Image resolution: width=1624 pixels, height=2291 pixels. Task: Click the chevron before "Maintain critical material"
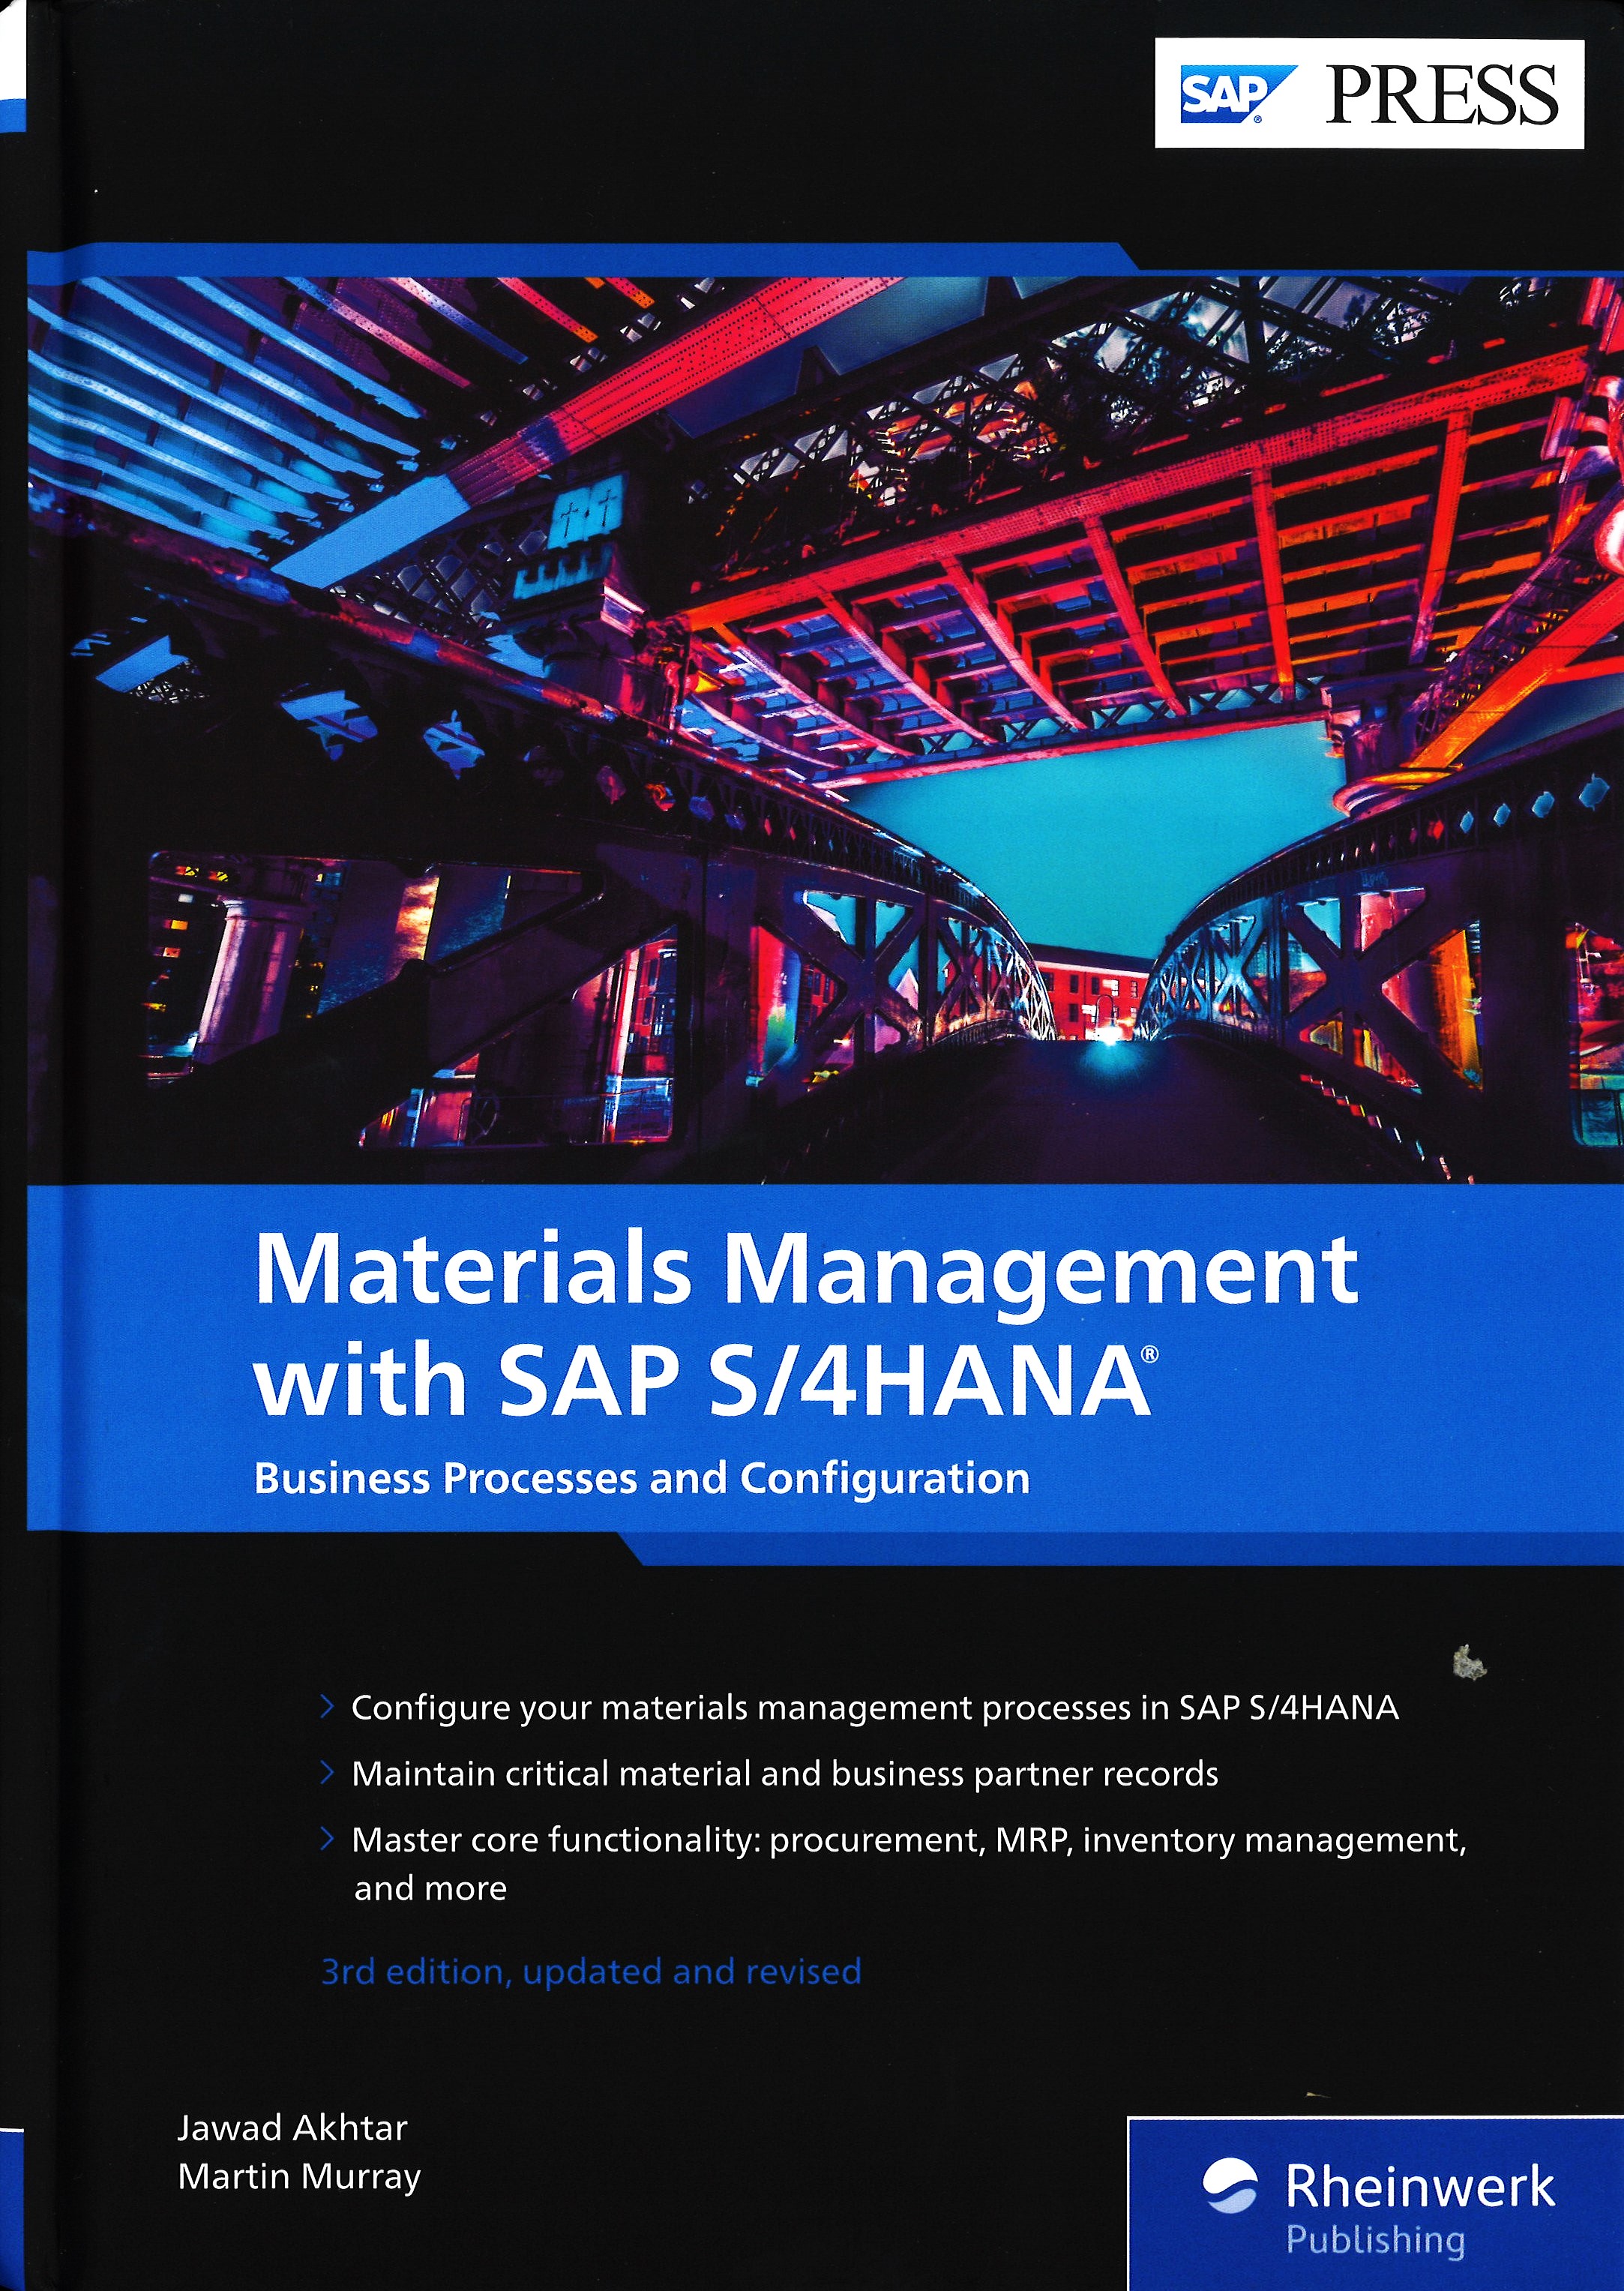pyautogui.click(x=326, y=1773)
